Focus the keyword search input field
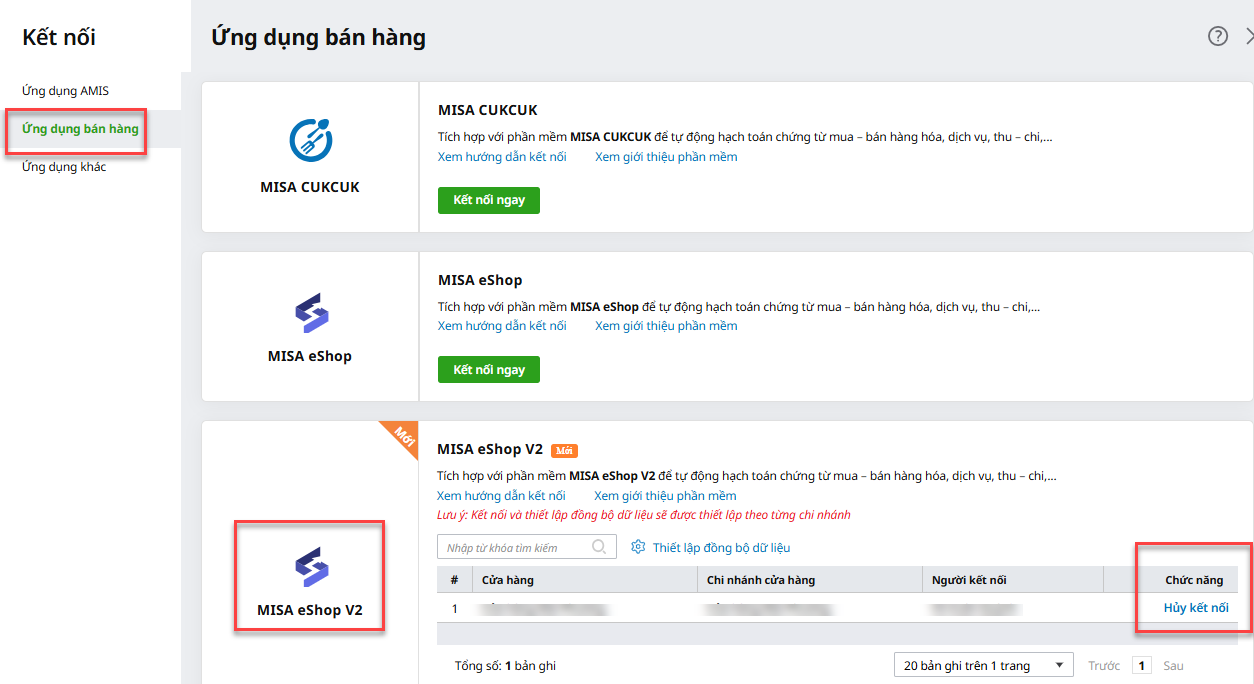The width and height of the screenshot is (1254, 684). pyautogui.click(x=515, y=548)
